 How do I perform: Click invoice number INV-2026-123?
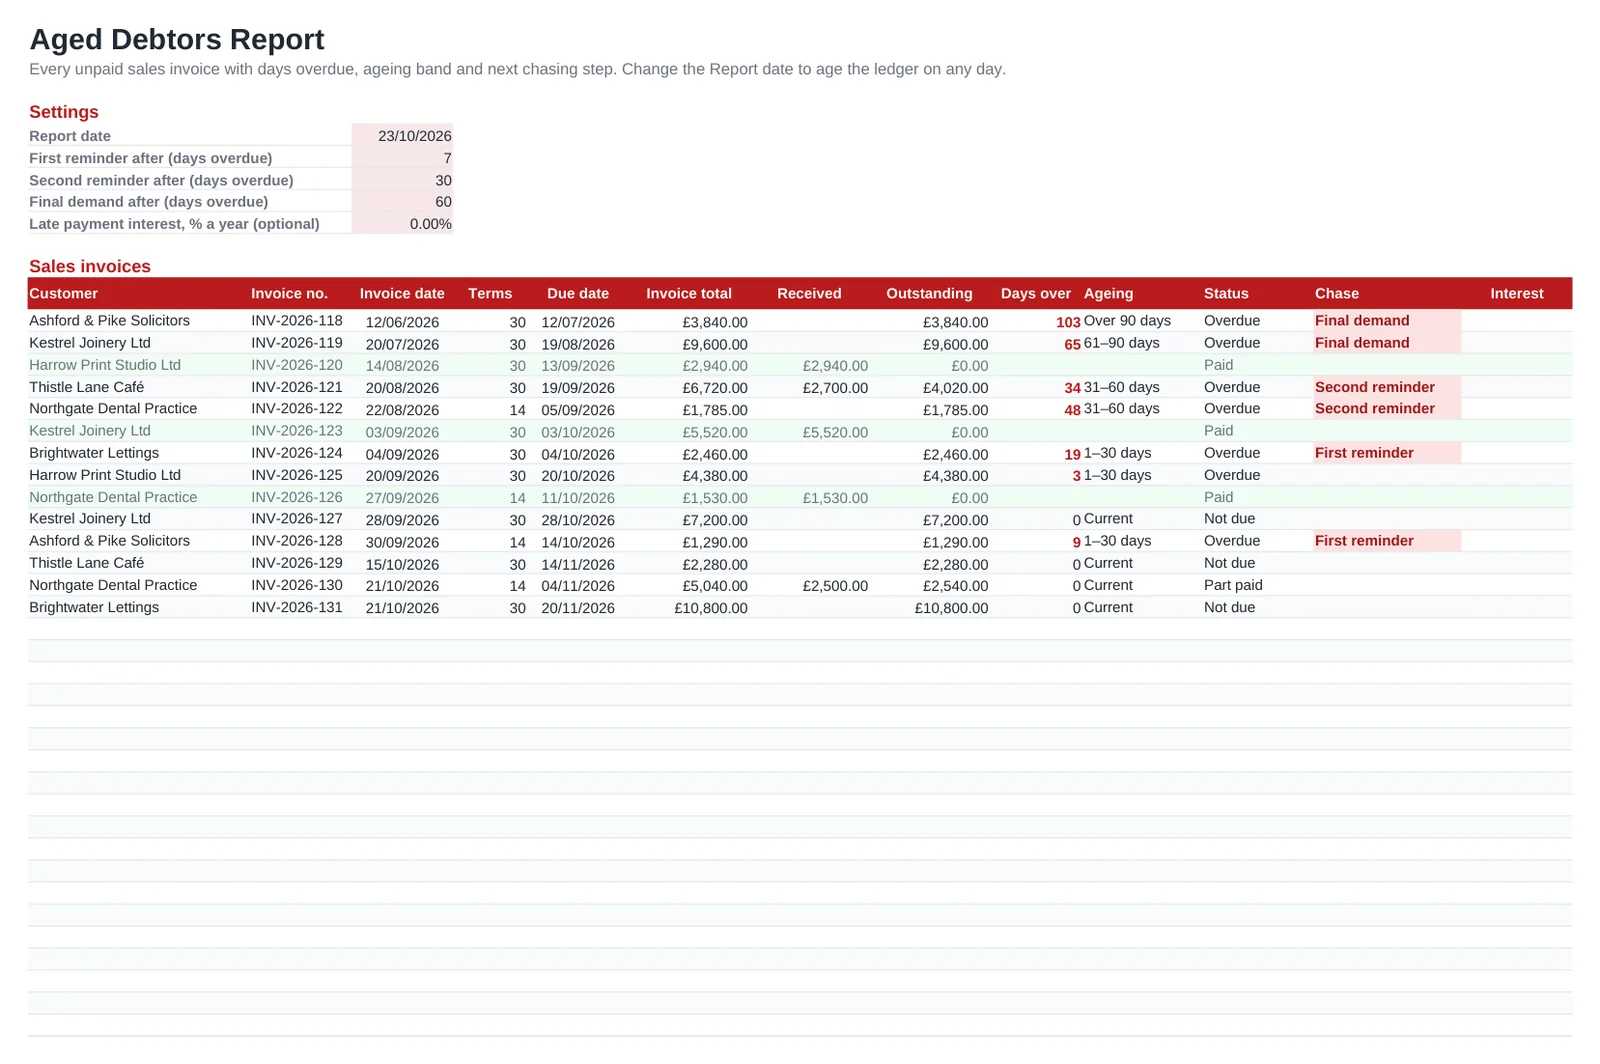(297, 431)
